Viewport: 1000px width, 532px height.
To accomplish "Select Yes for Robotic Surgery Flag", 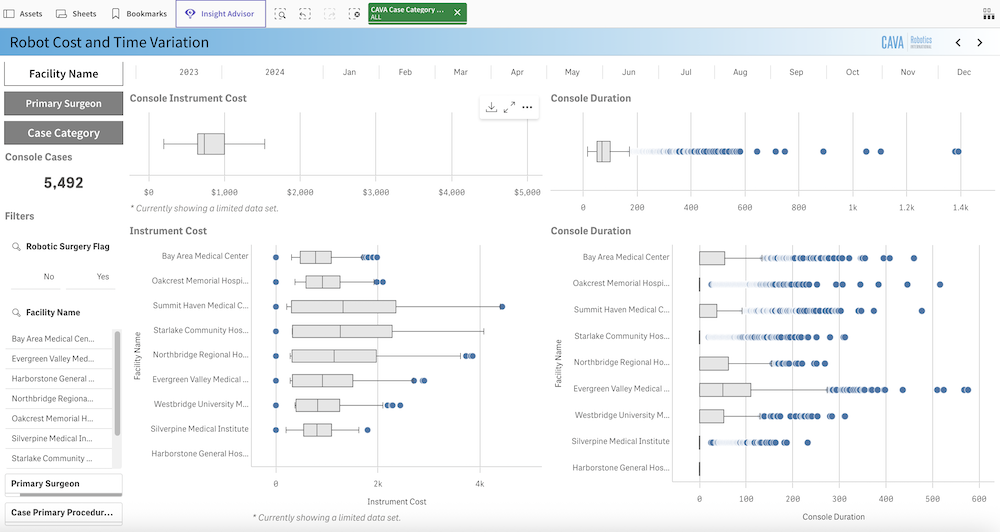I will 102,276.
